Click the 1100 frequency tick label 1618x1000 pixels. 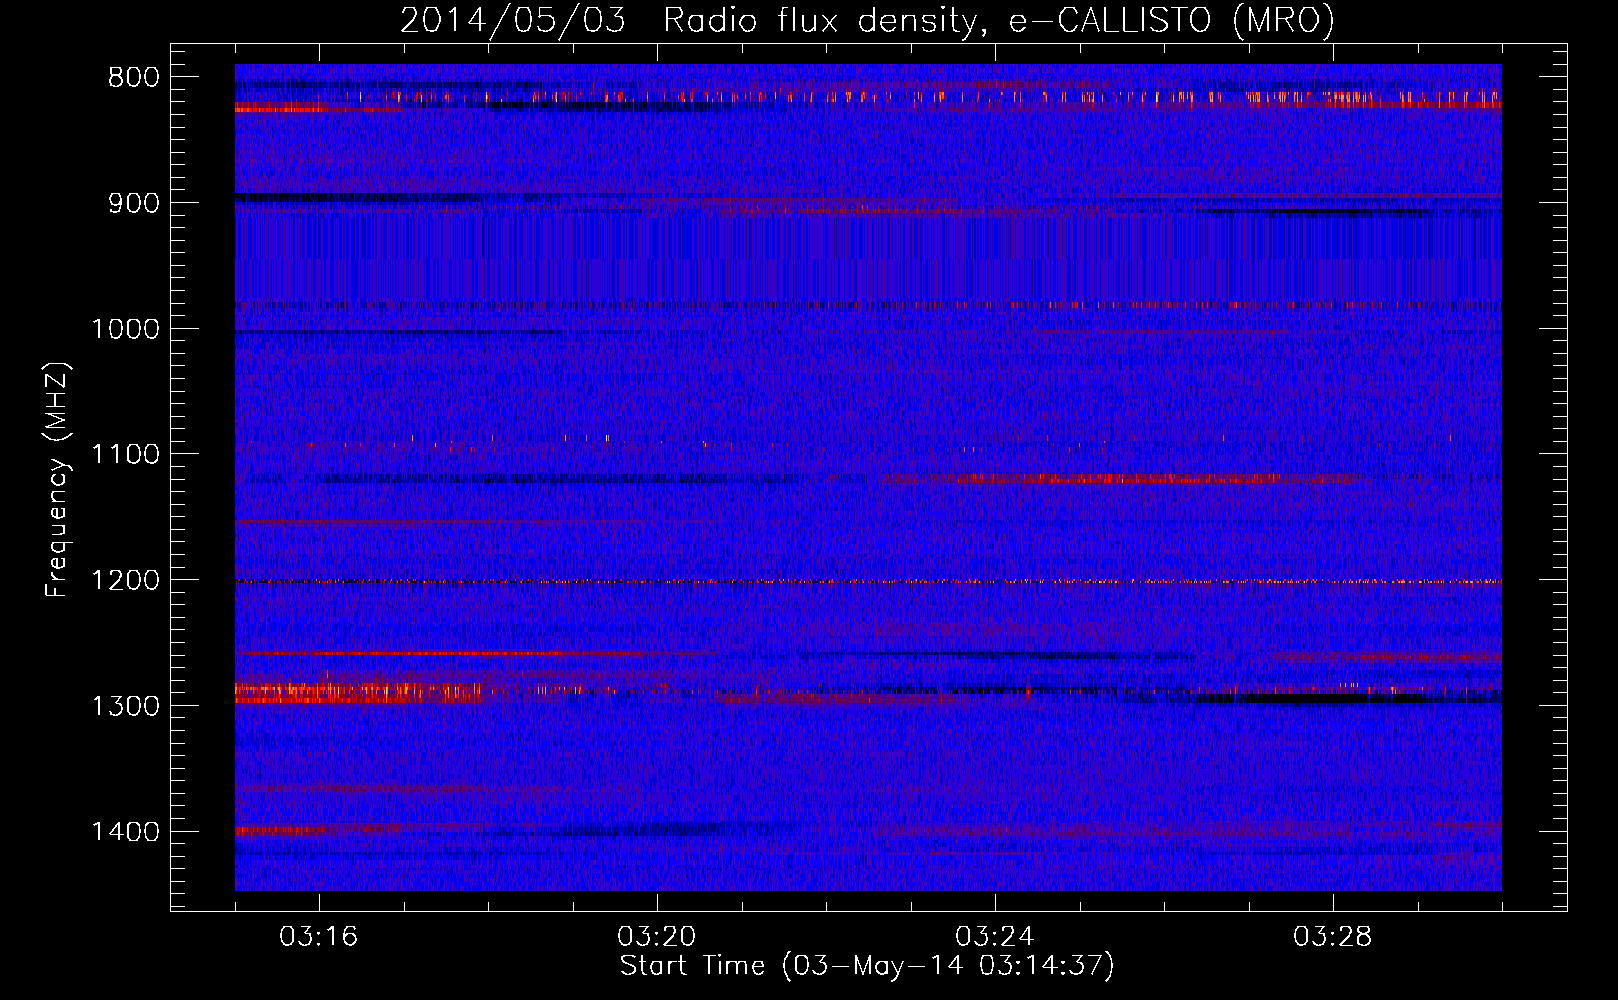[125, 455]
